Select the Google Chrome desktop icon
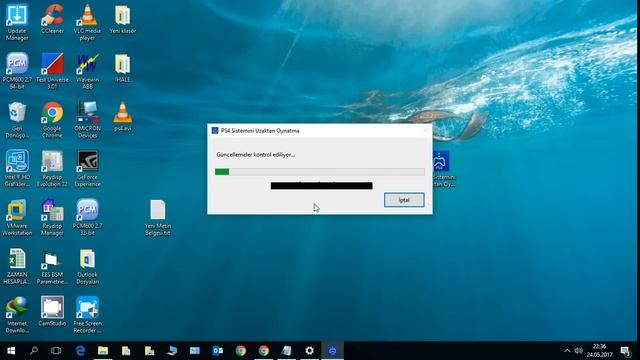 tap(52, 120)
